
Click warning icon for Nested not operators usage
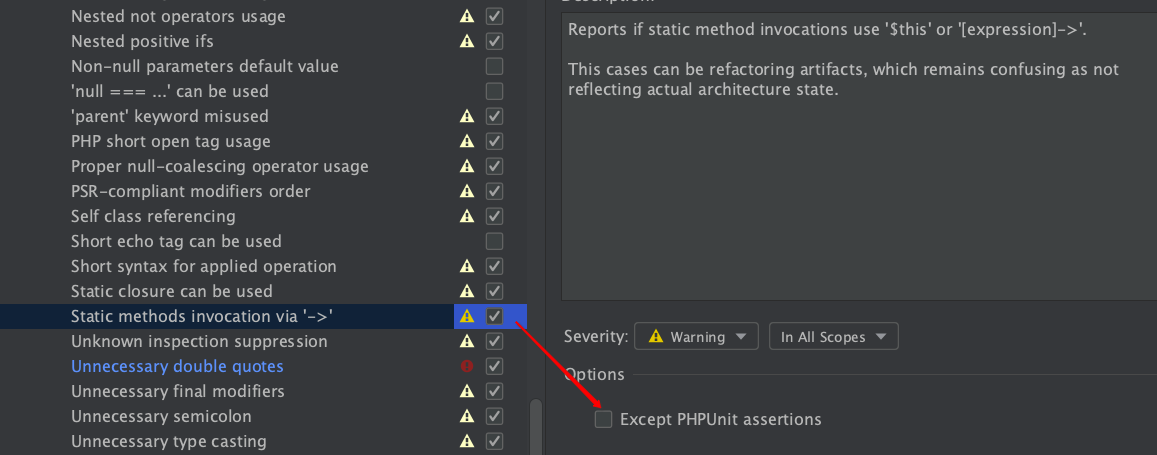(x=466, y=15)
